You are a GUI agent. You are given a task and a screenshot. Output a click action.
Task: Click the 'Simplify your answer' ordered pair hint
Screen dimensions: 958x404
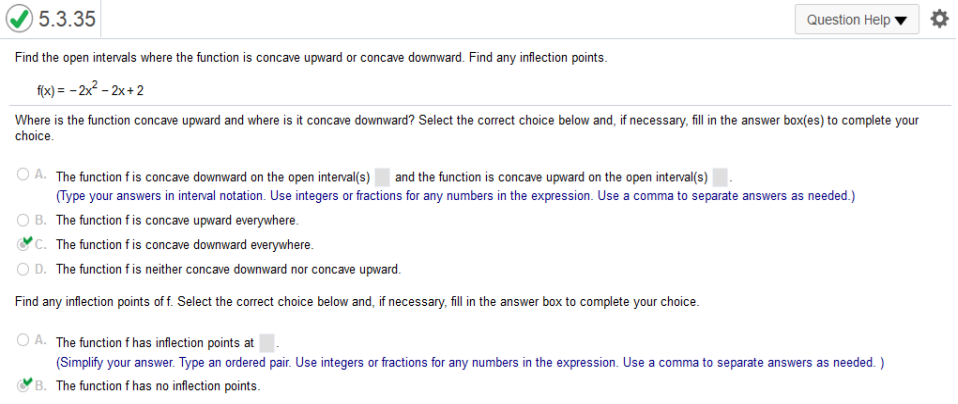[470, 362]
